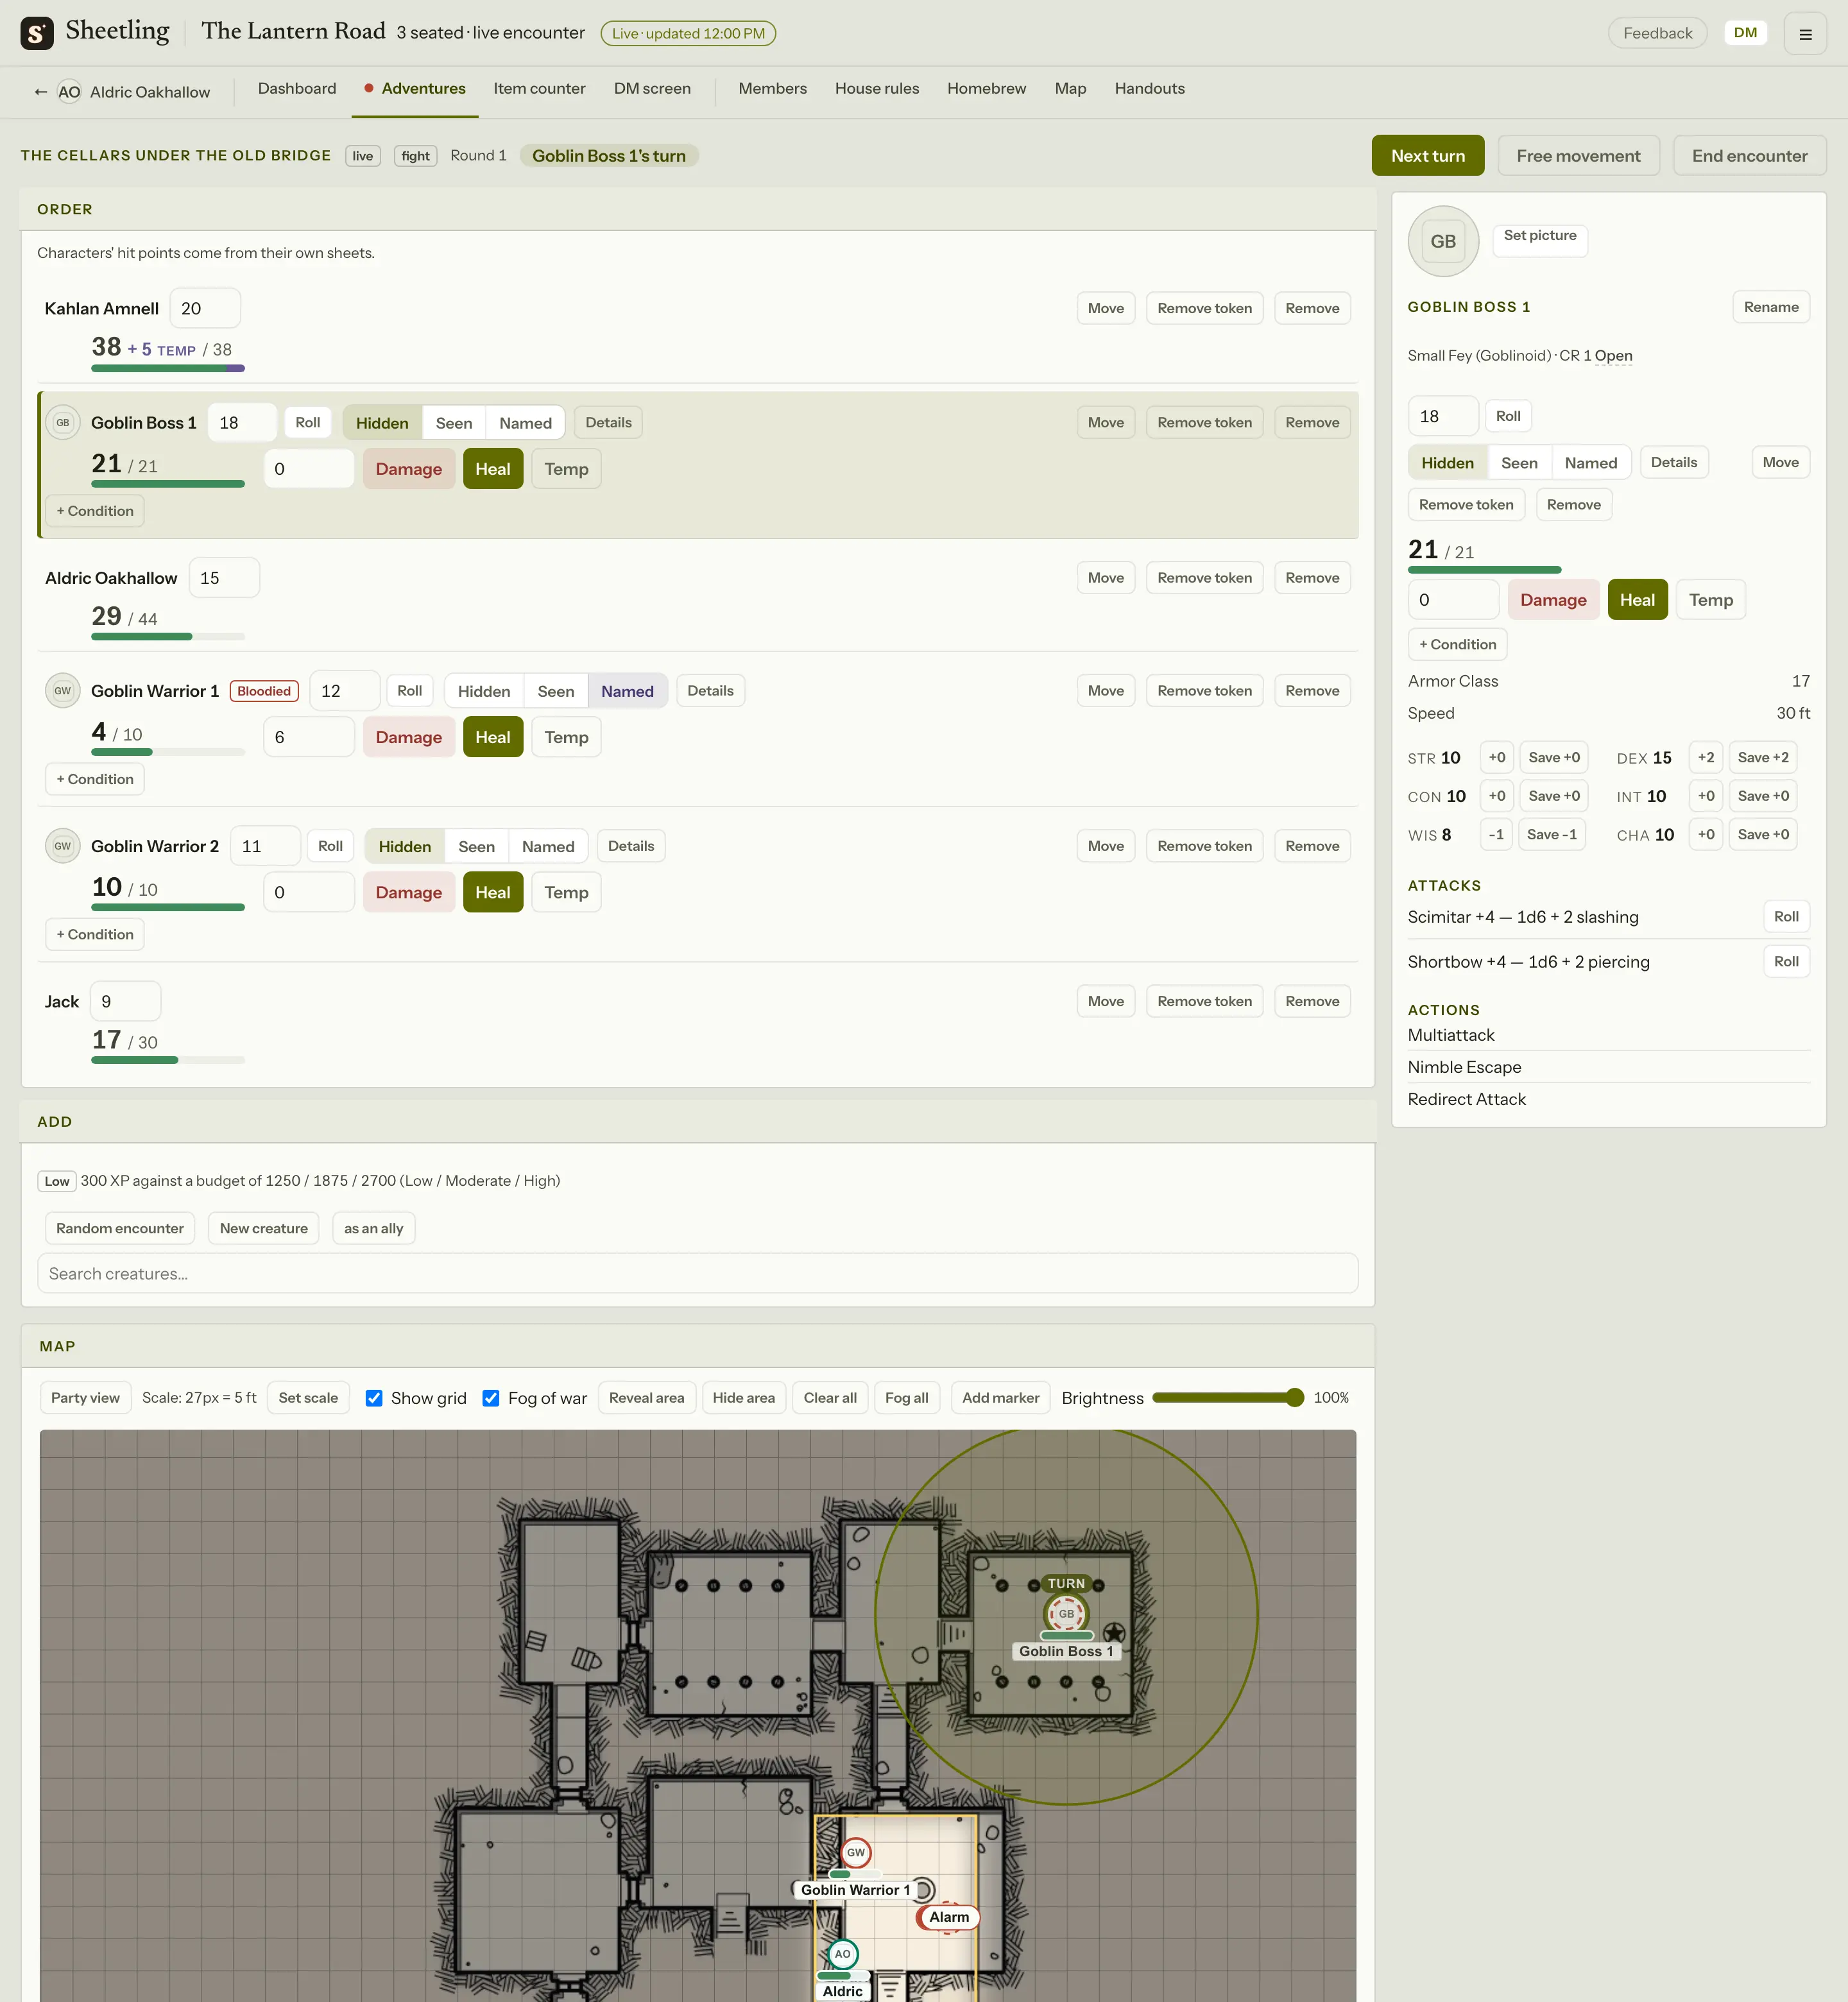The image size is (1848, 2002).
Task: Set Goblin Warrior 1 visibility to Hidden
Action: pyautogui.click(x=484, y=691)
